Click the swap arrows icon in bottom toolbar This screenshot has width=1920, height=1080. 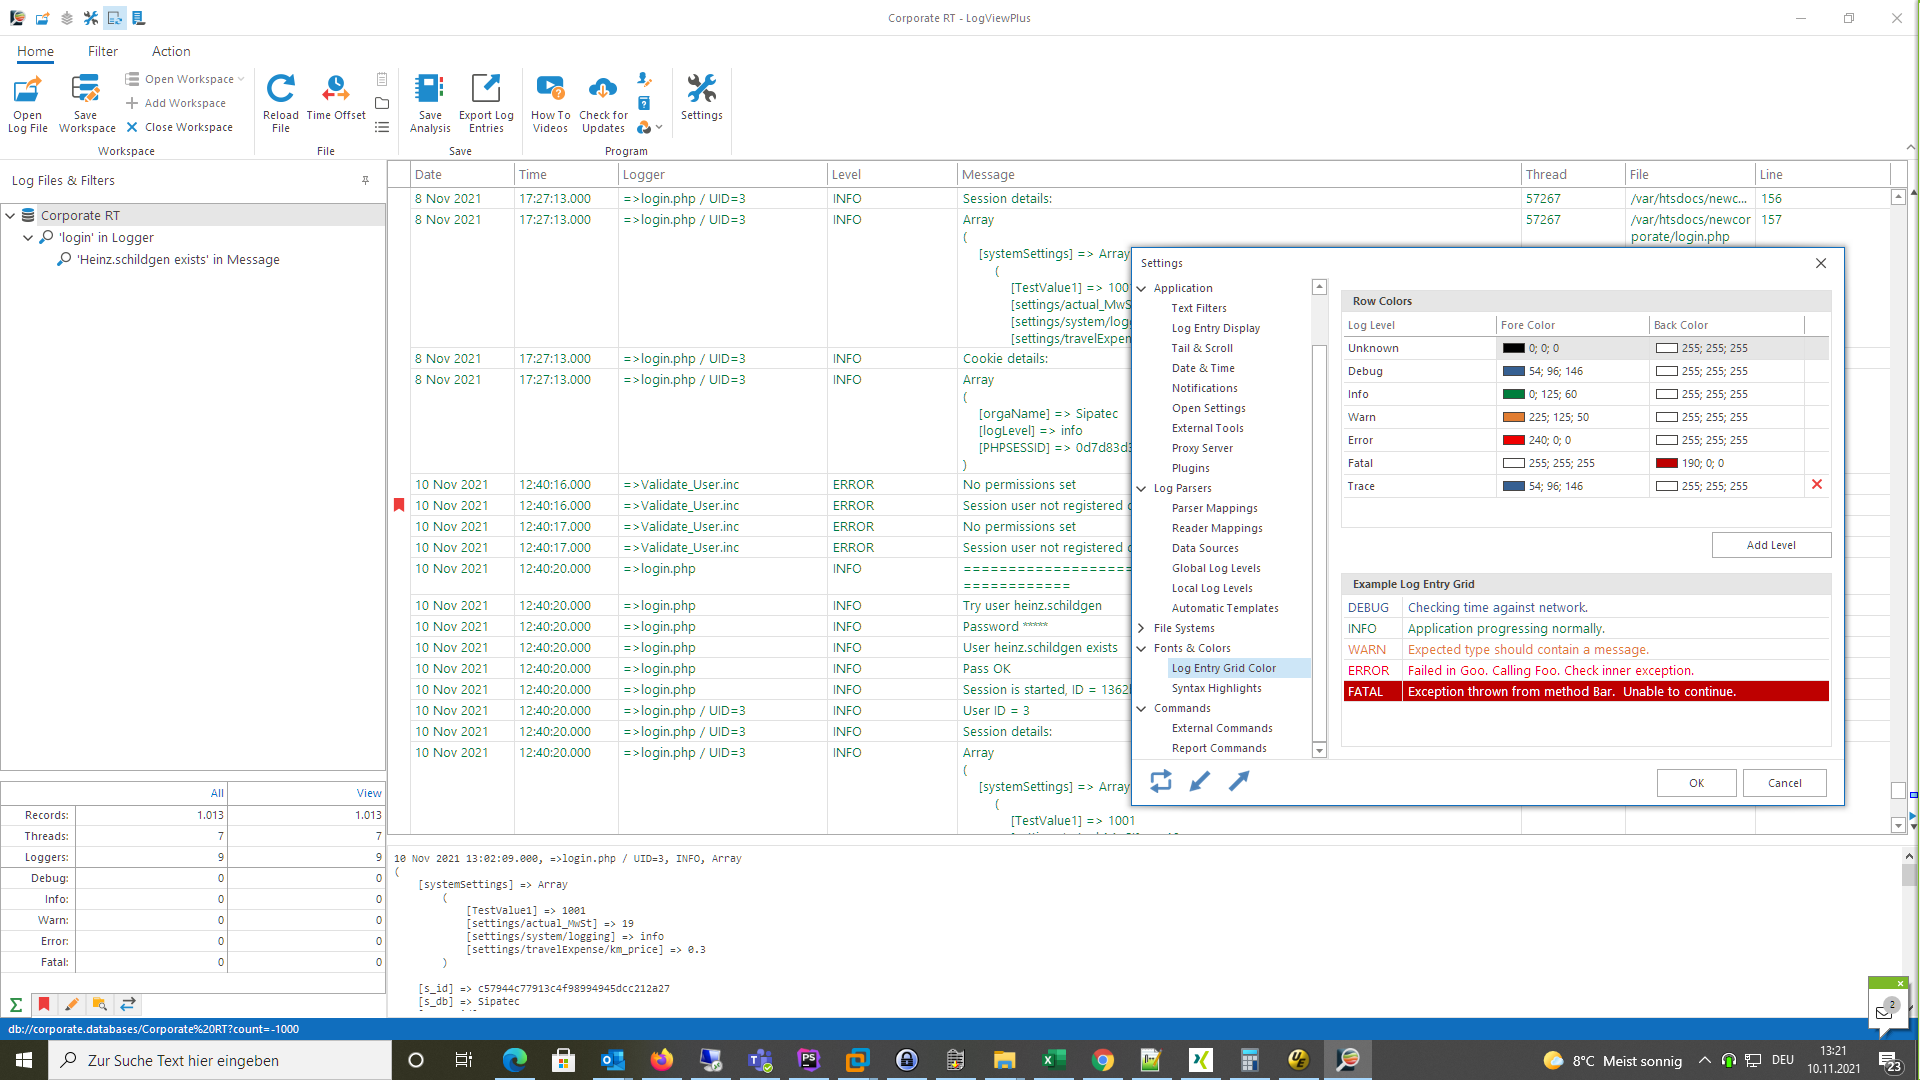pyautogui.click(x=128, y=1004)
